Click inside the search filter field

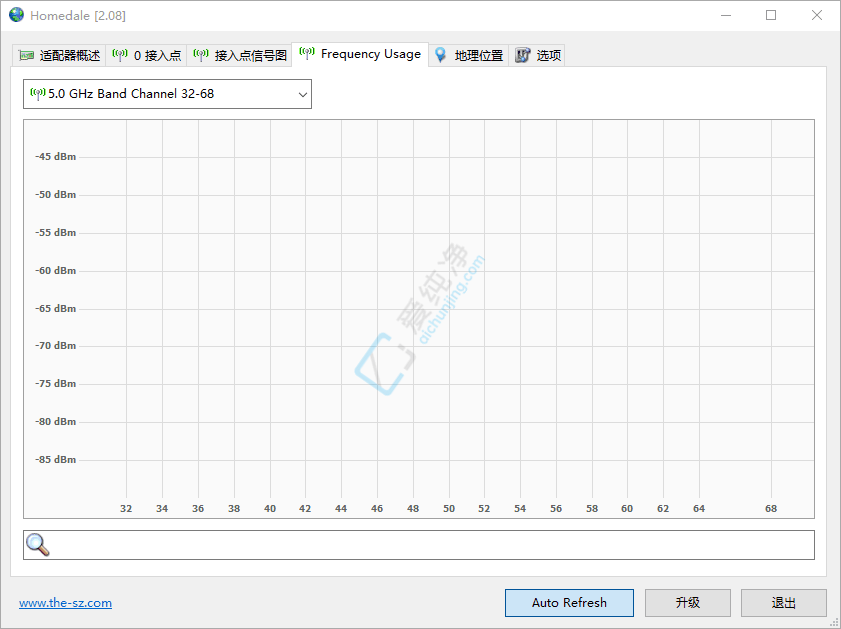point(418,545)
